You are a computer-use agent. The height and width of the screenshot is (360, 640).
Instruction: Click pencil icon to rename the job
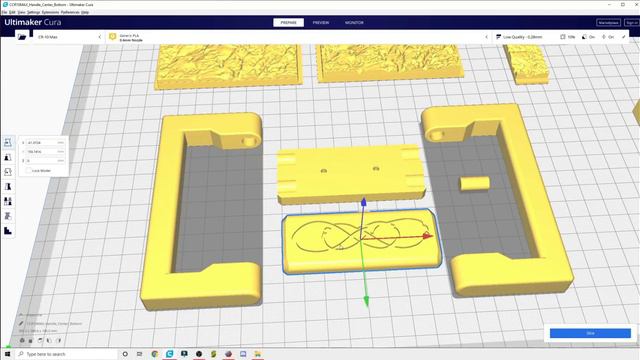(21, 323)
